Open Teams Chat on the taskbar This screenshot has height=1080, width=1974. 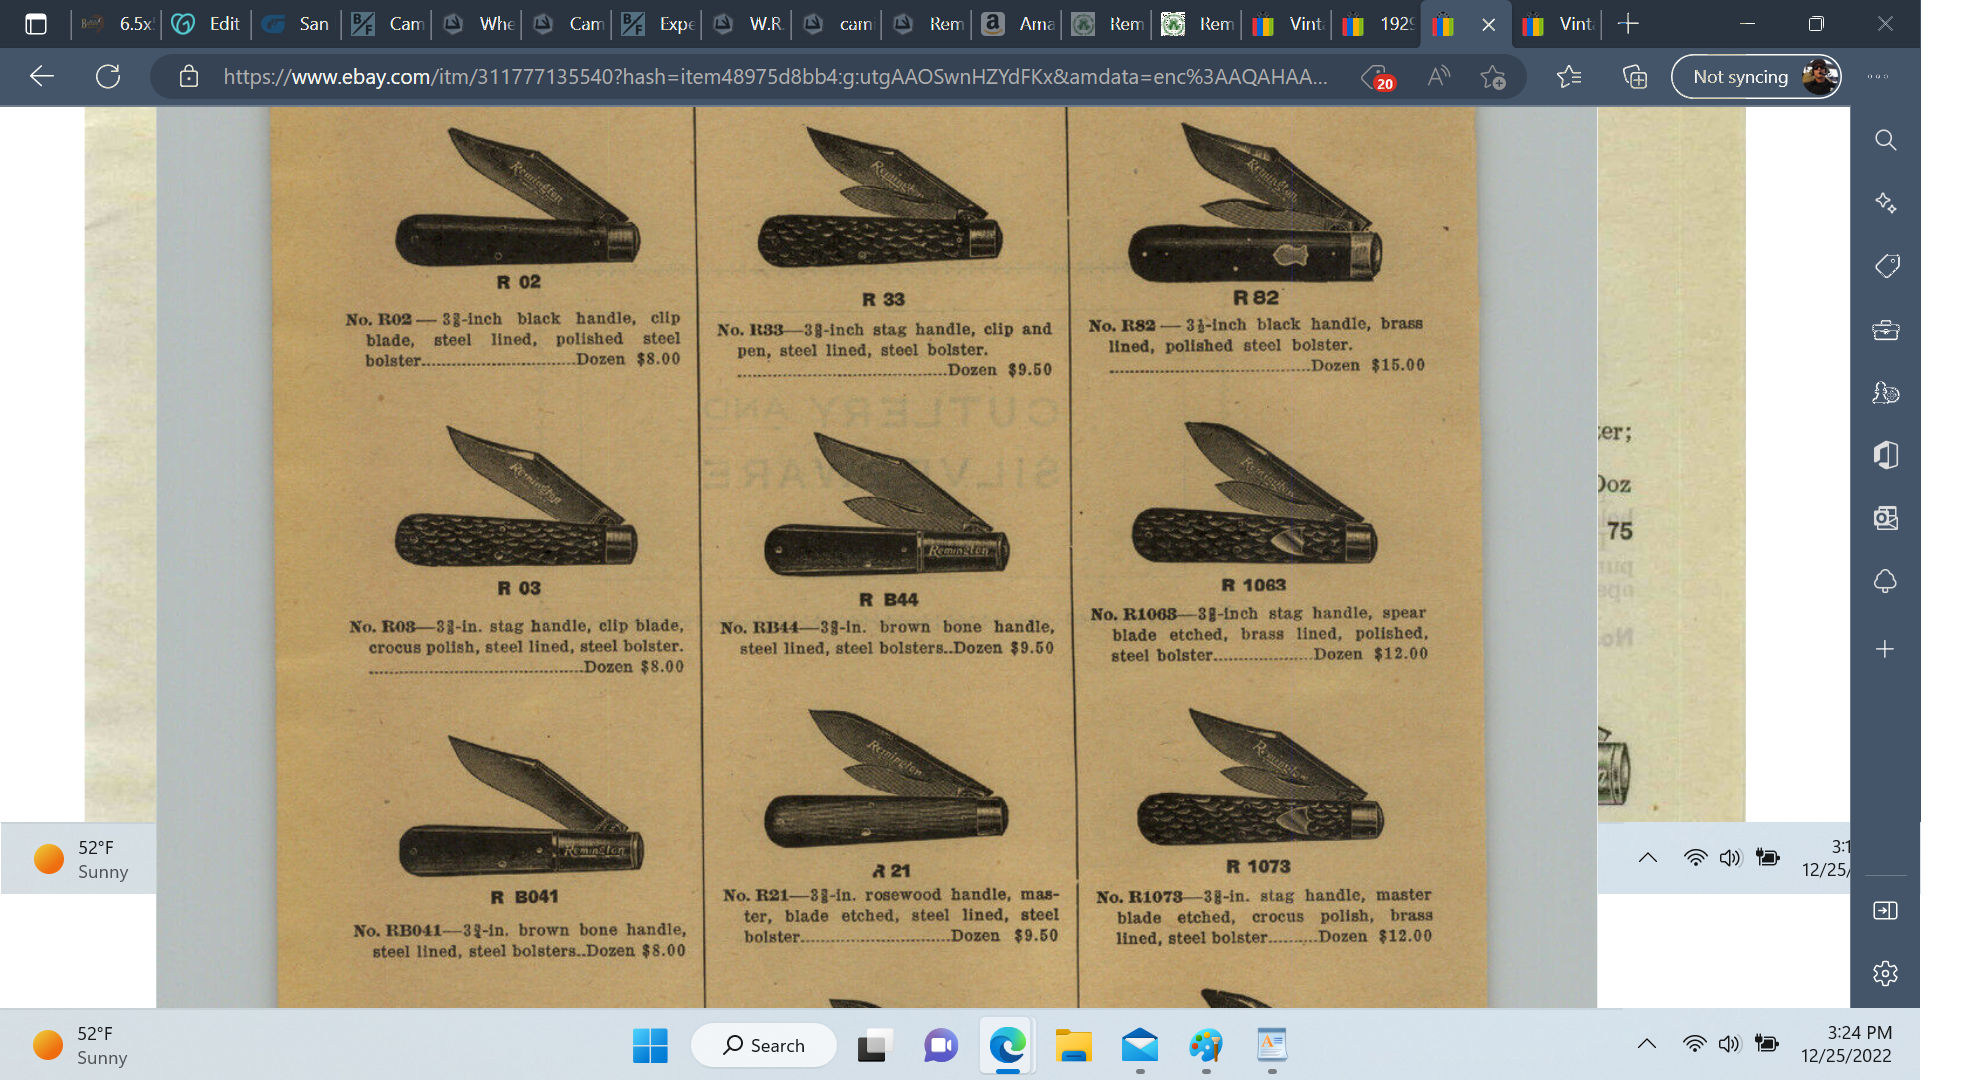[x=940, y=1046]
